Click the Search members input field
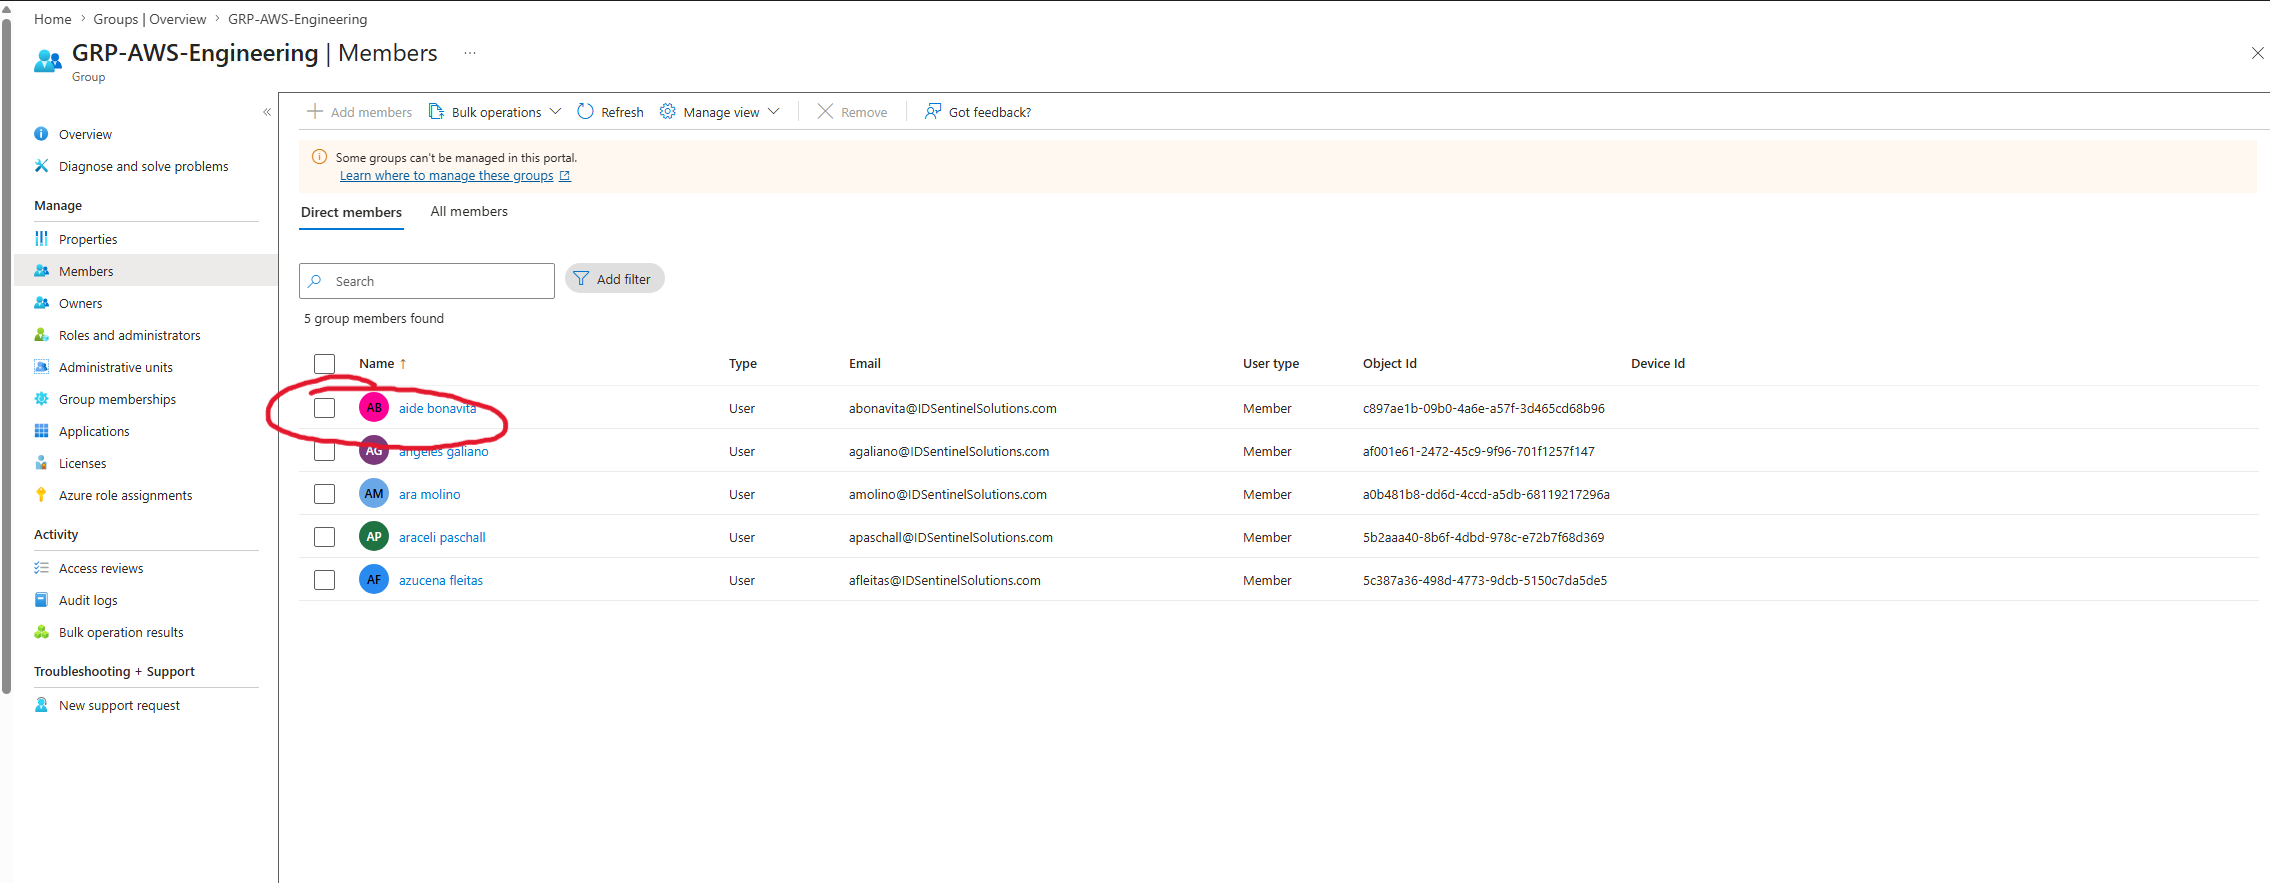The height and width of the screenshot is (883, 2270). click(427, 281)
